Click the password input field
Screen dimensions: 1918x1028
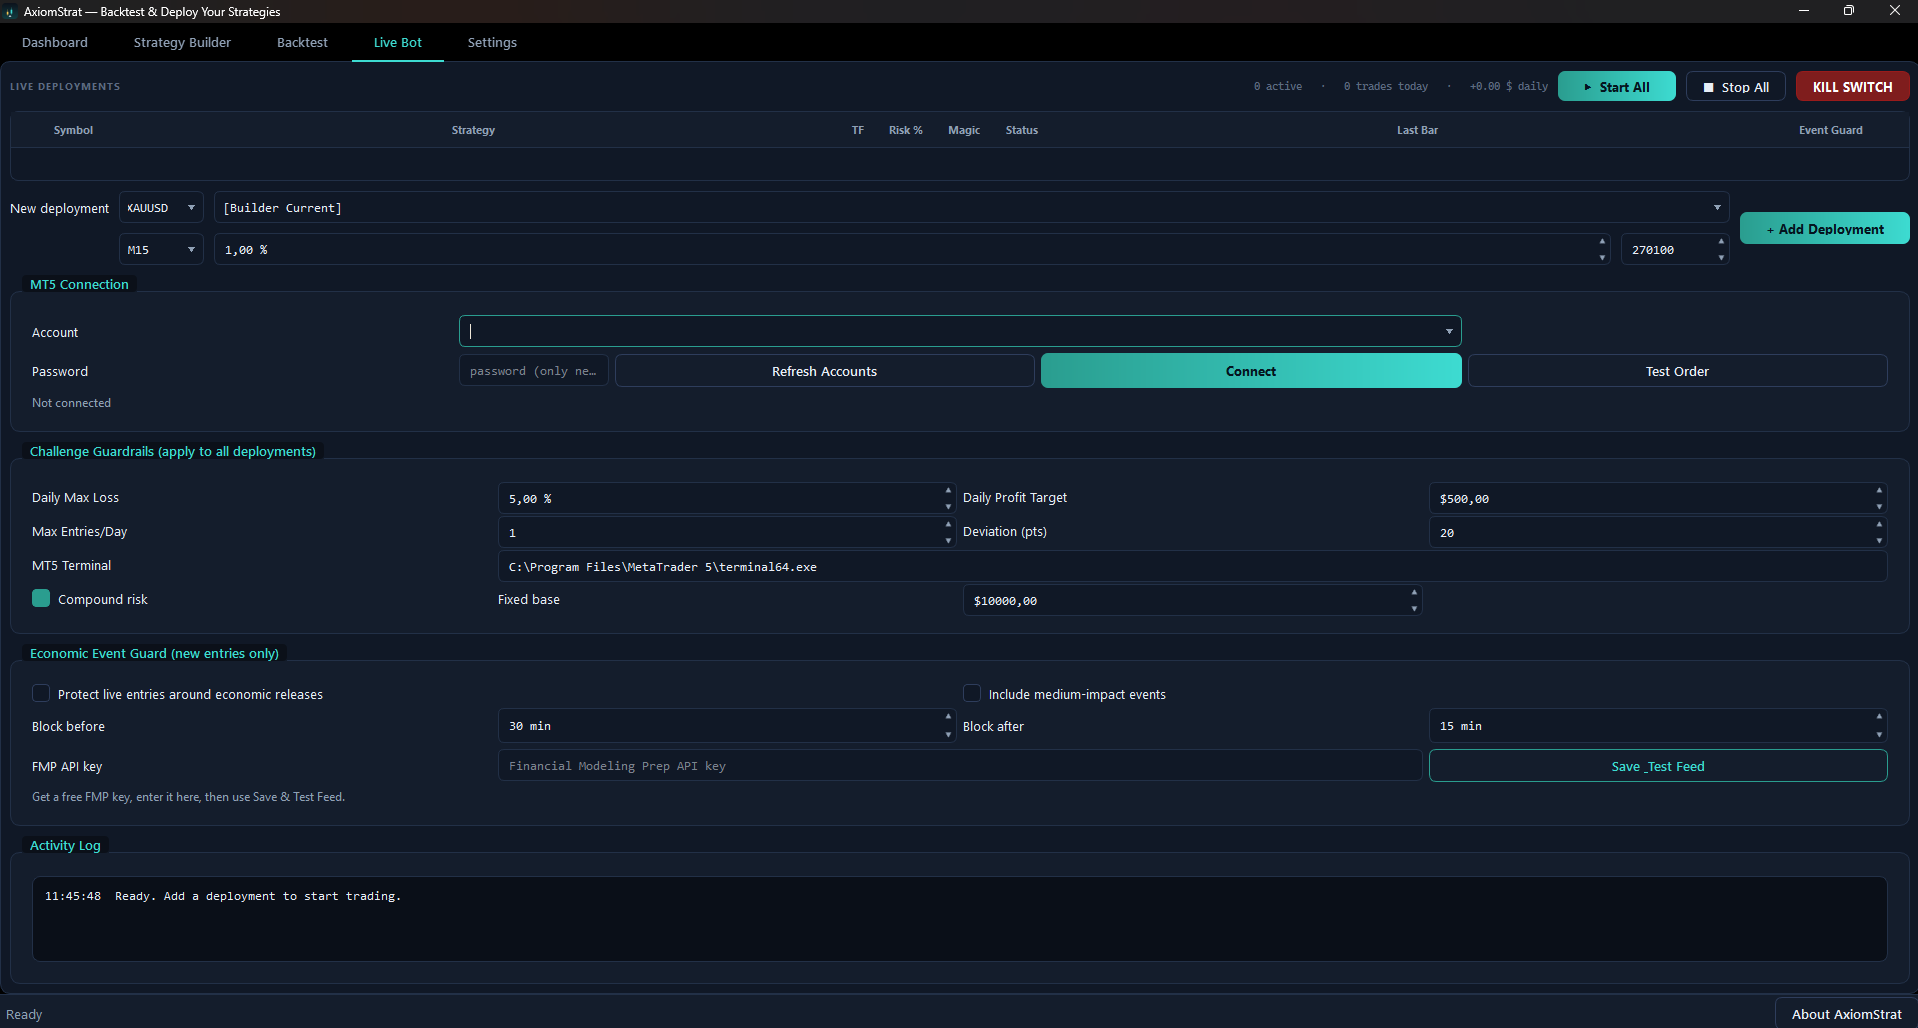tap(534, 371)
